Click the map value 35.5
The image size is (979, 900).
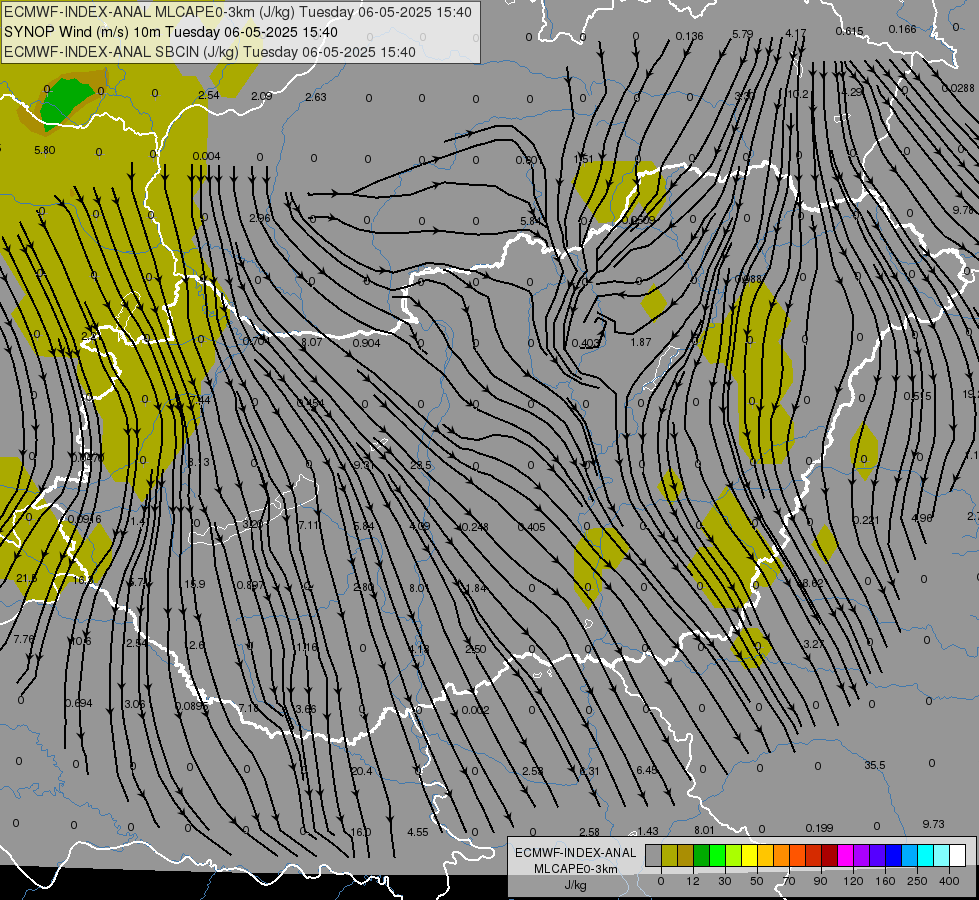click(875, 765)
